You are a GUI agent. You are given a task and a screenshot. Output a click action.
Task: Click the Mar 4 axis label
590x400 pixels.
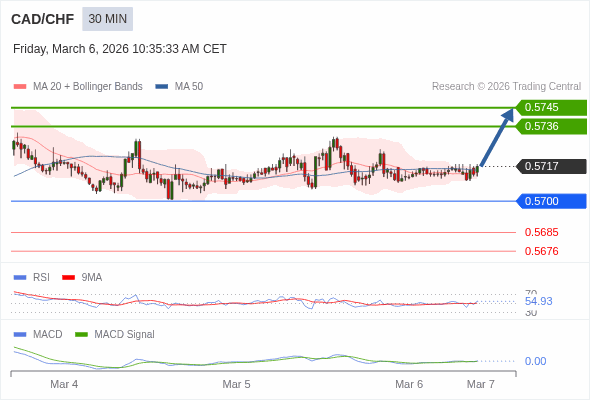(64, 384)
